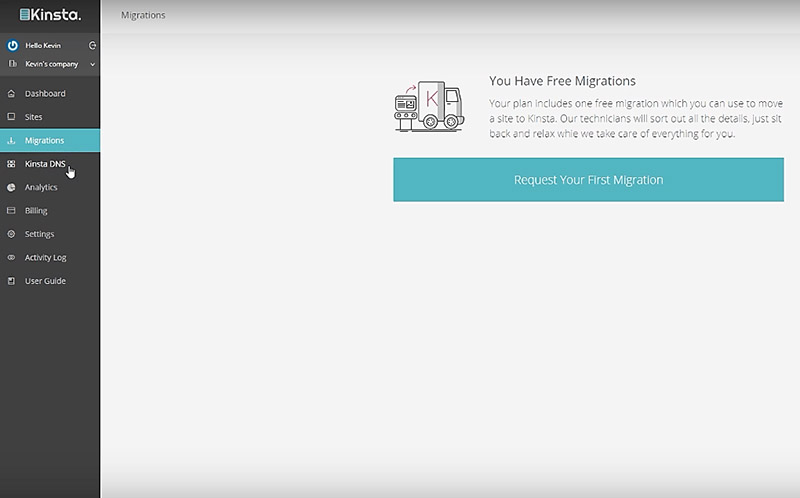Click the free migration description paragraph
Screen dimensions: 800x498
coord(636,118)
